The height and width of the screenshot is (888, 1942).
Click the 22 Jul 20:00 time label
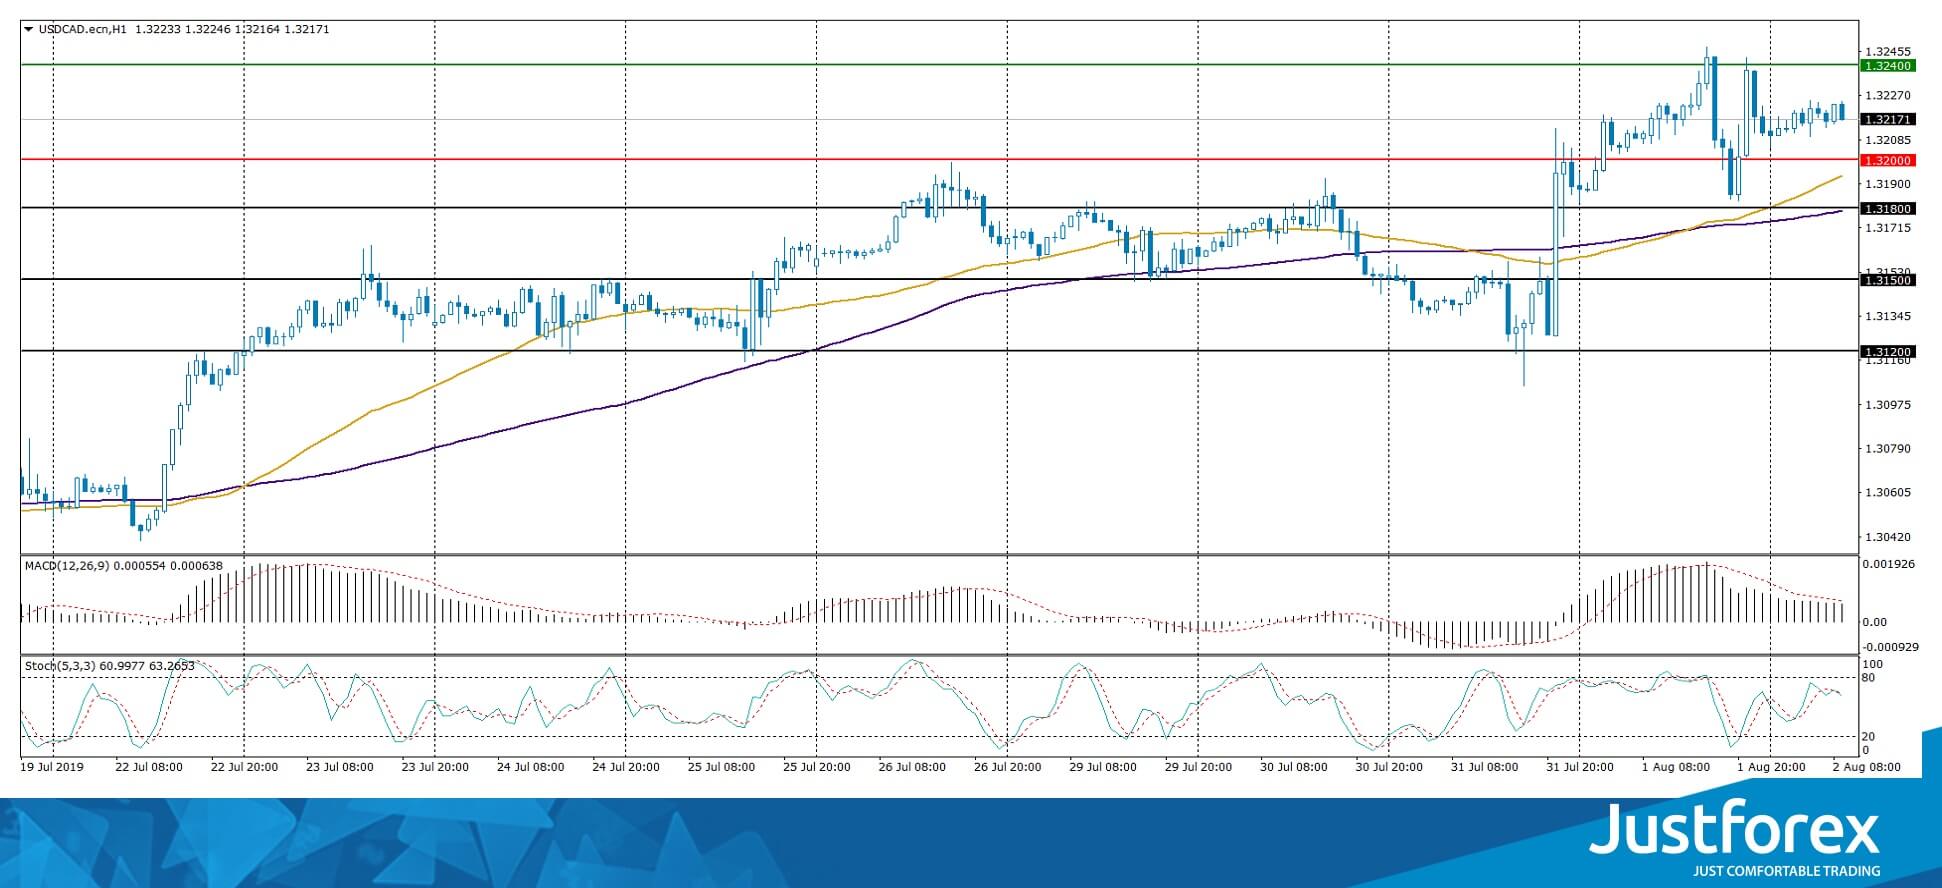[x=244, y=767]
